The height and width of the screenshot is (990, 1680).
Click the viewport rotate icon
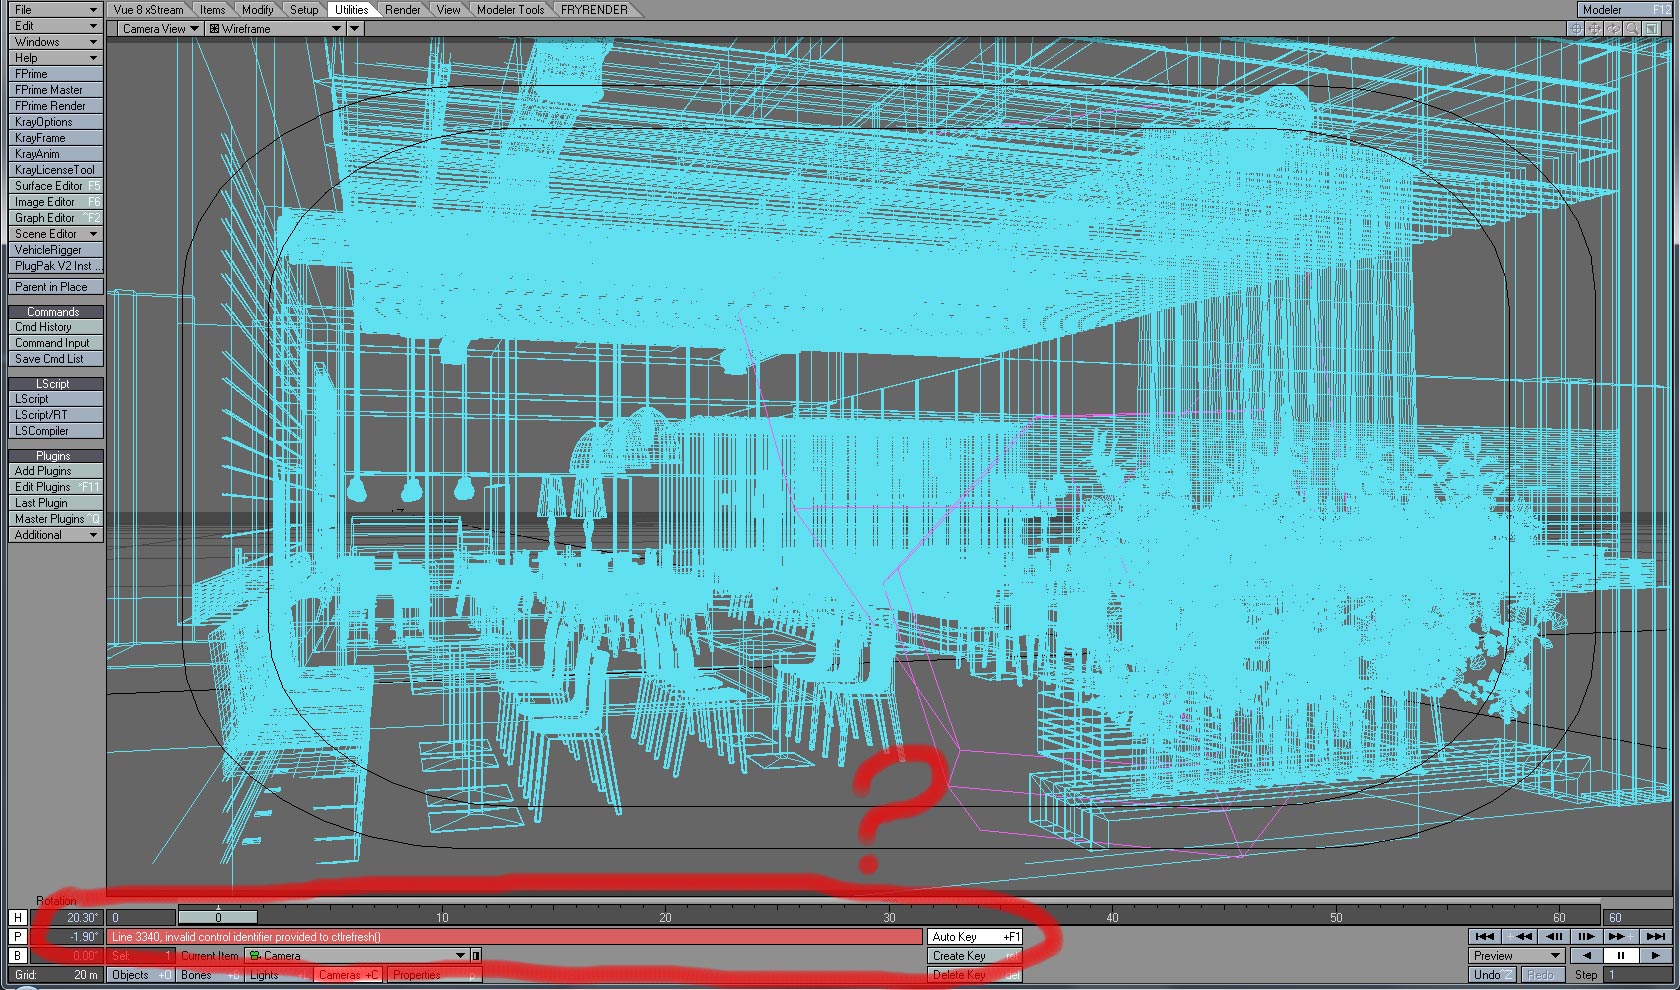coord(1613,29)
